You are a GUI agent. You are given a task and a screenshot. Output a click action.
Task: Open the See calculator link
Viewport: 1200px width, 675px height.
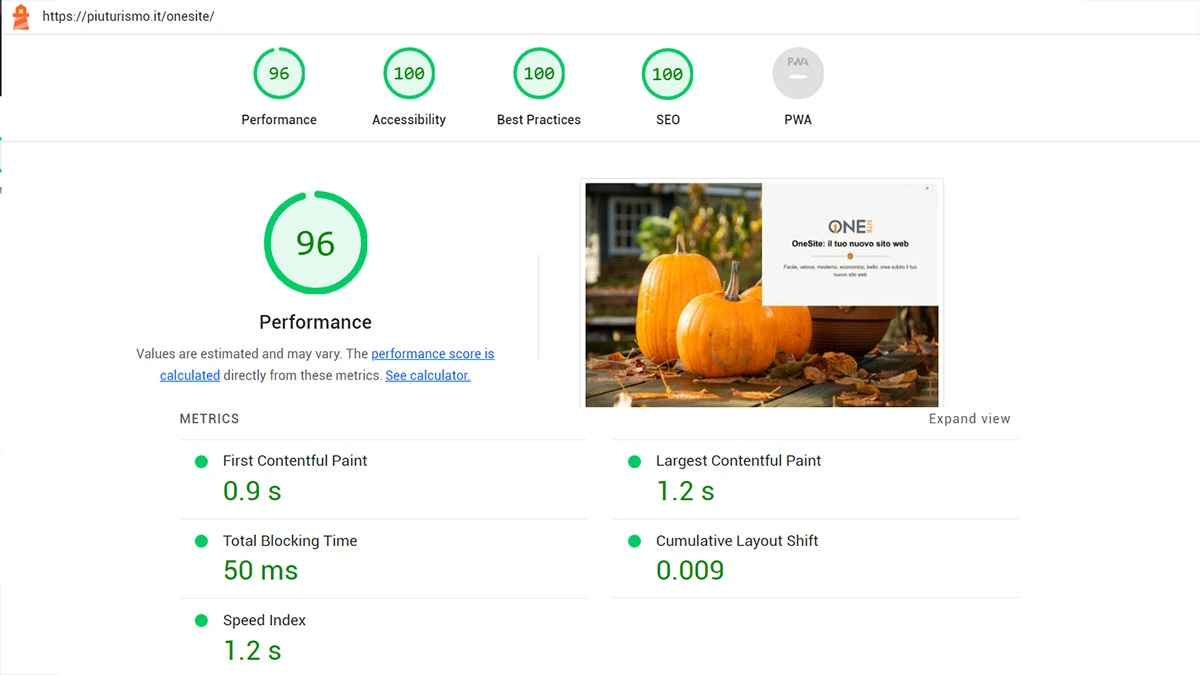(427, 376)
